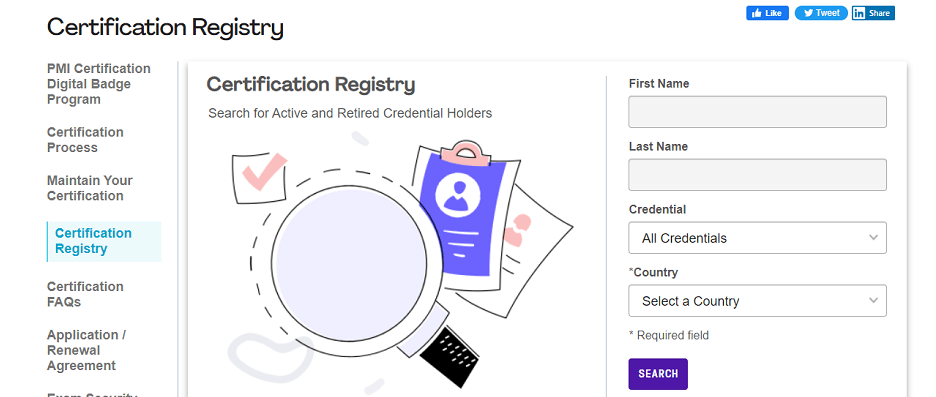Open the Credential dropdown
This screenshot has height=397, width=936.
pyautogui.click(x=757, y=238)
